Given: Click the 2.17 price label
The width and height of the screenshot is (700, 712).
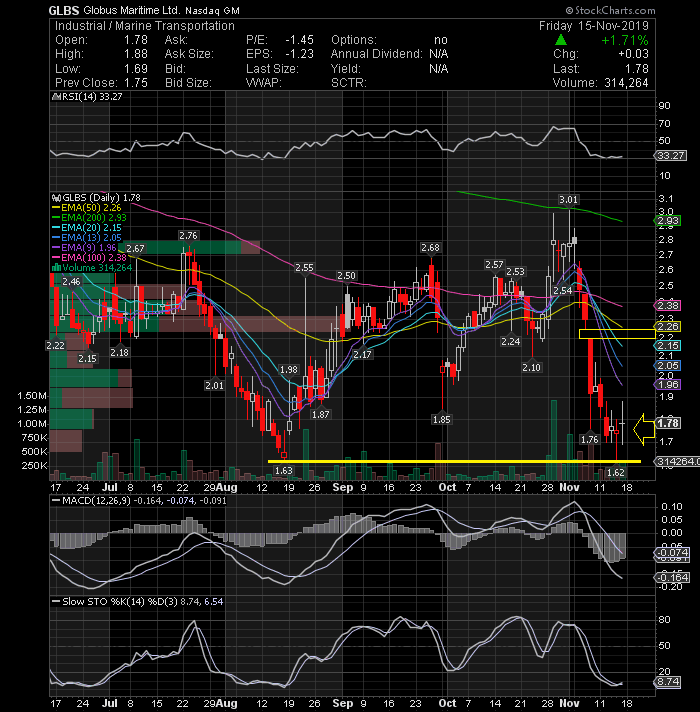Looking at the screenshot, I should pyautogui.click(x=362, y=355).
